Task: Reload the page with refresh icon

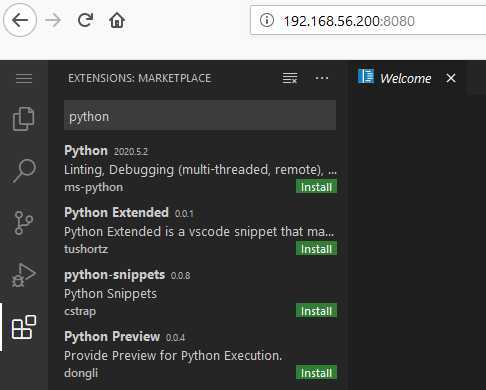Action: point(85,20)
